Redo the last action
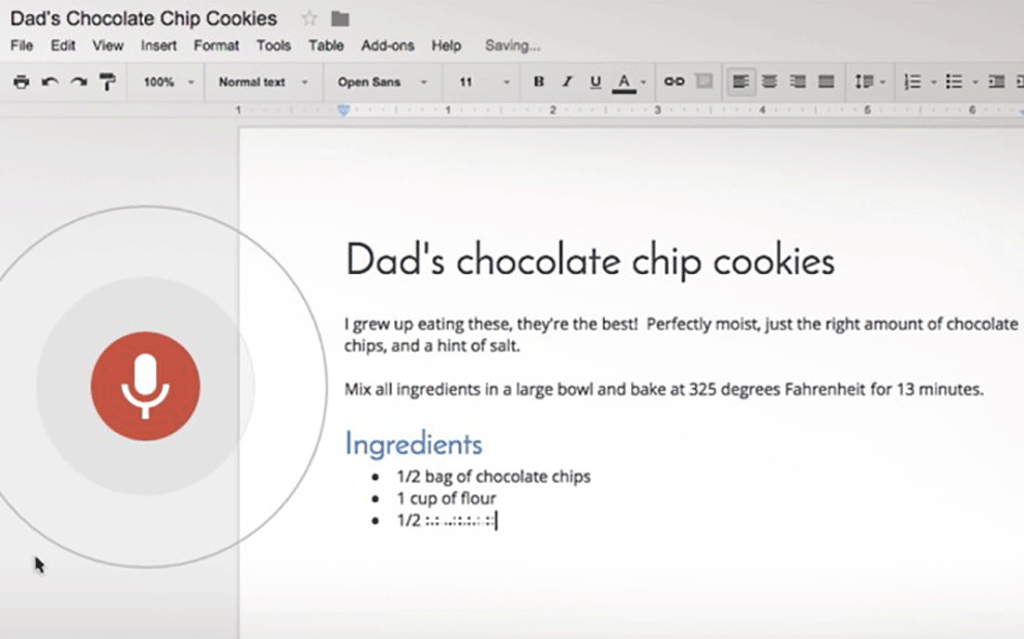Viewport: 1024px width, 639px height. (x=79, y=82)
